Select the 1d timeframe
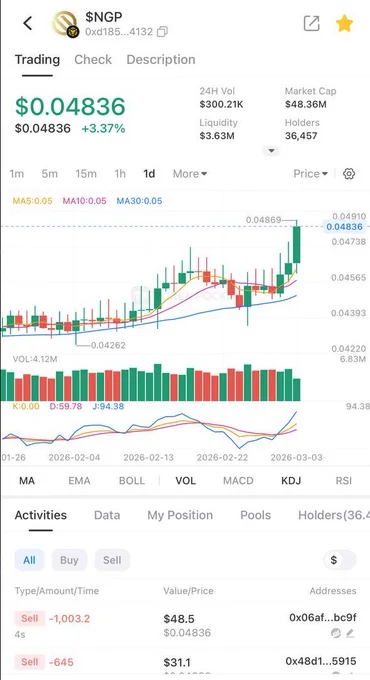The width and height of the screenshot is (370, 680). pos(149,174)
